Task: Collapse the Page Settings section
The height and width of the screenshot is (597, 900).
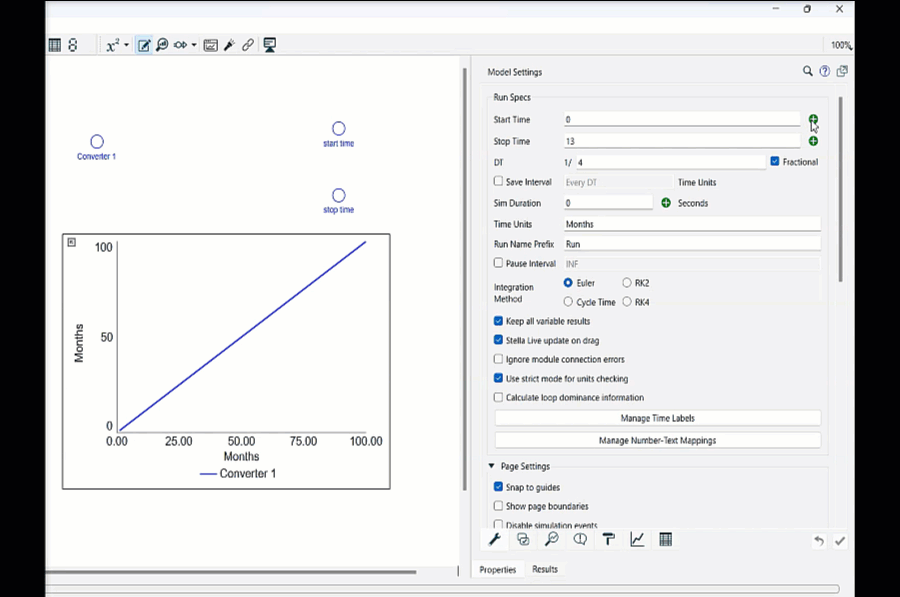Action: point(492,466)
